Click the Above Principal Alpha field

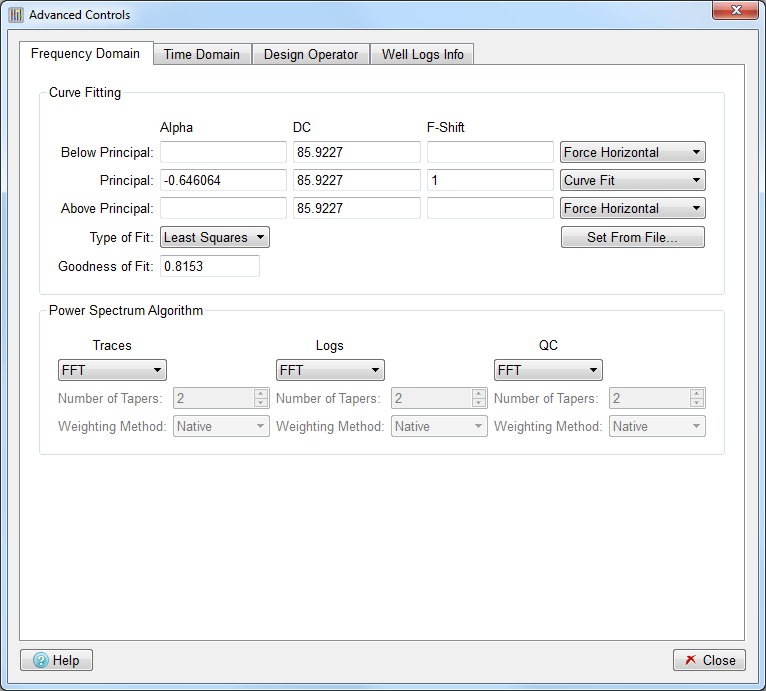pos(223,208)
